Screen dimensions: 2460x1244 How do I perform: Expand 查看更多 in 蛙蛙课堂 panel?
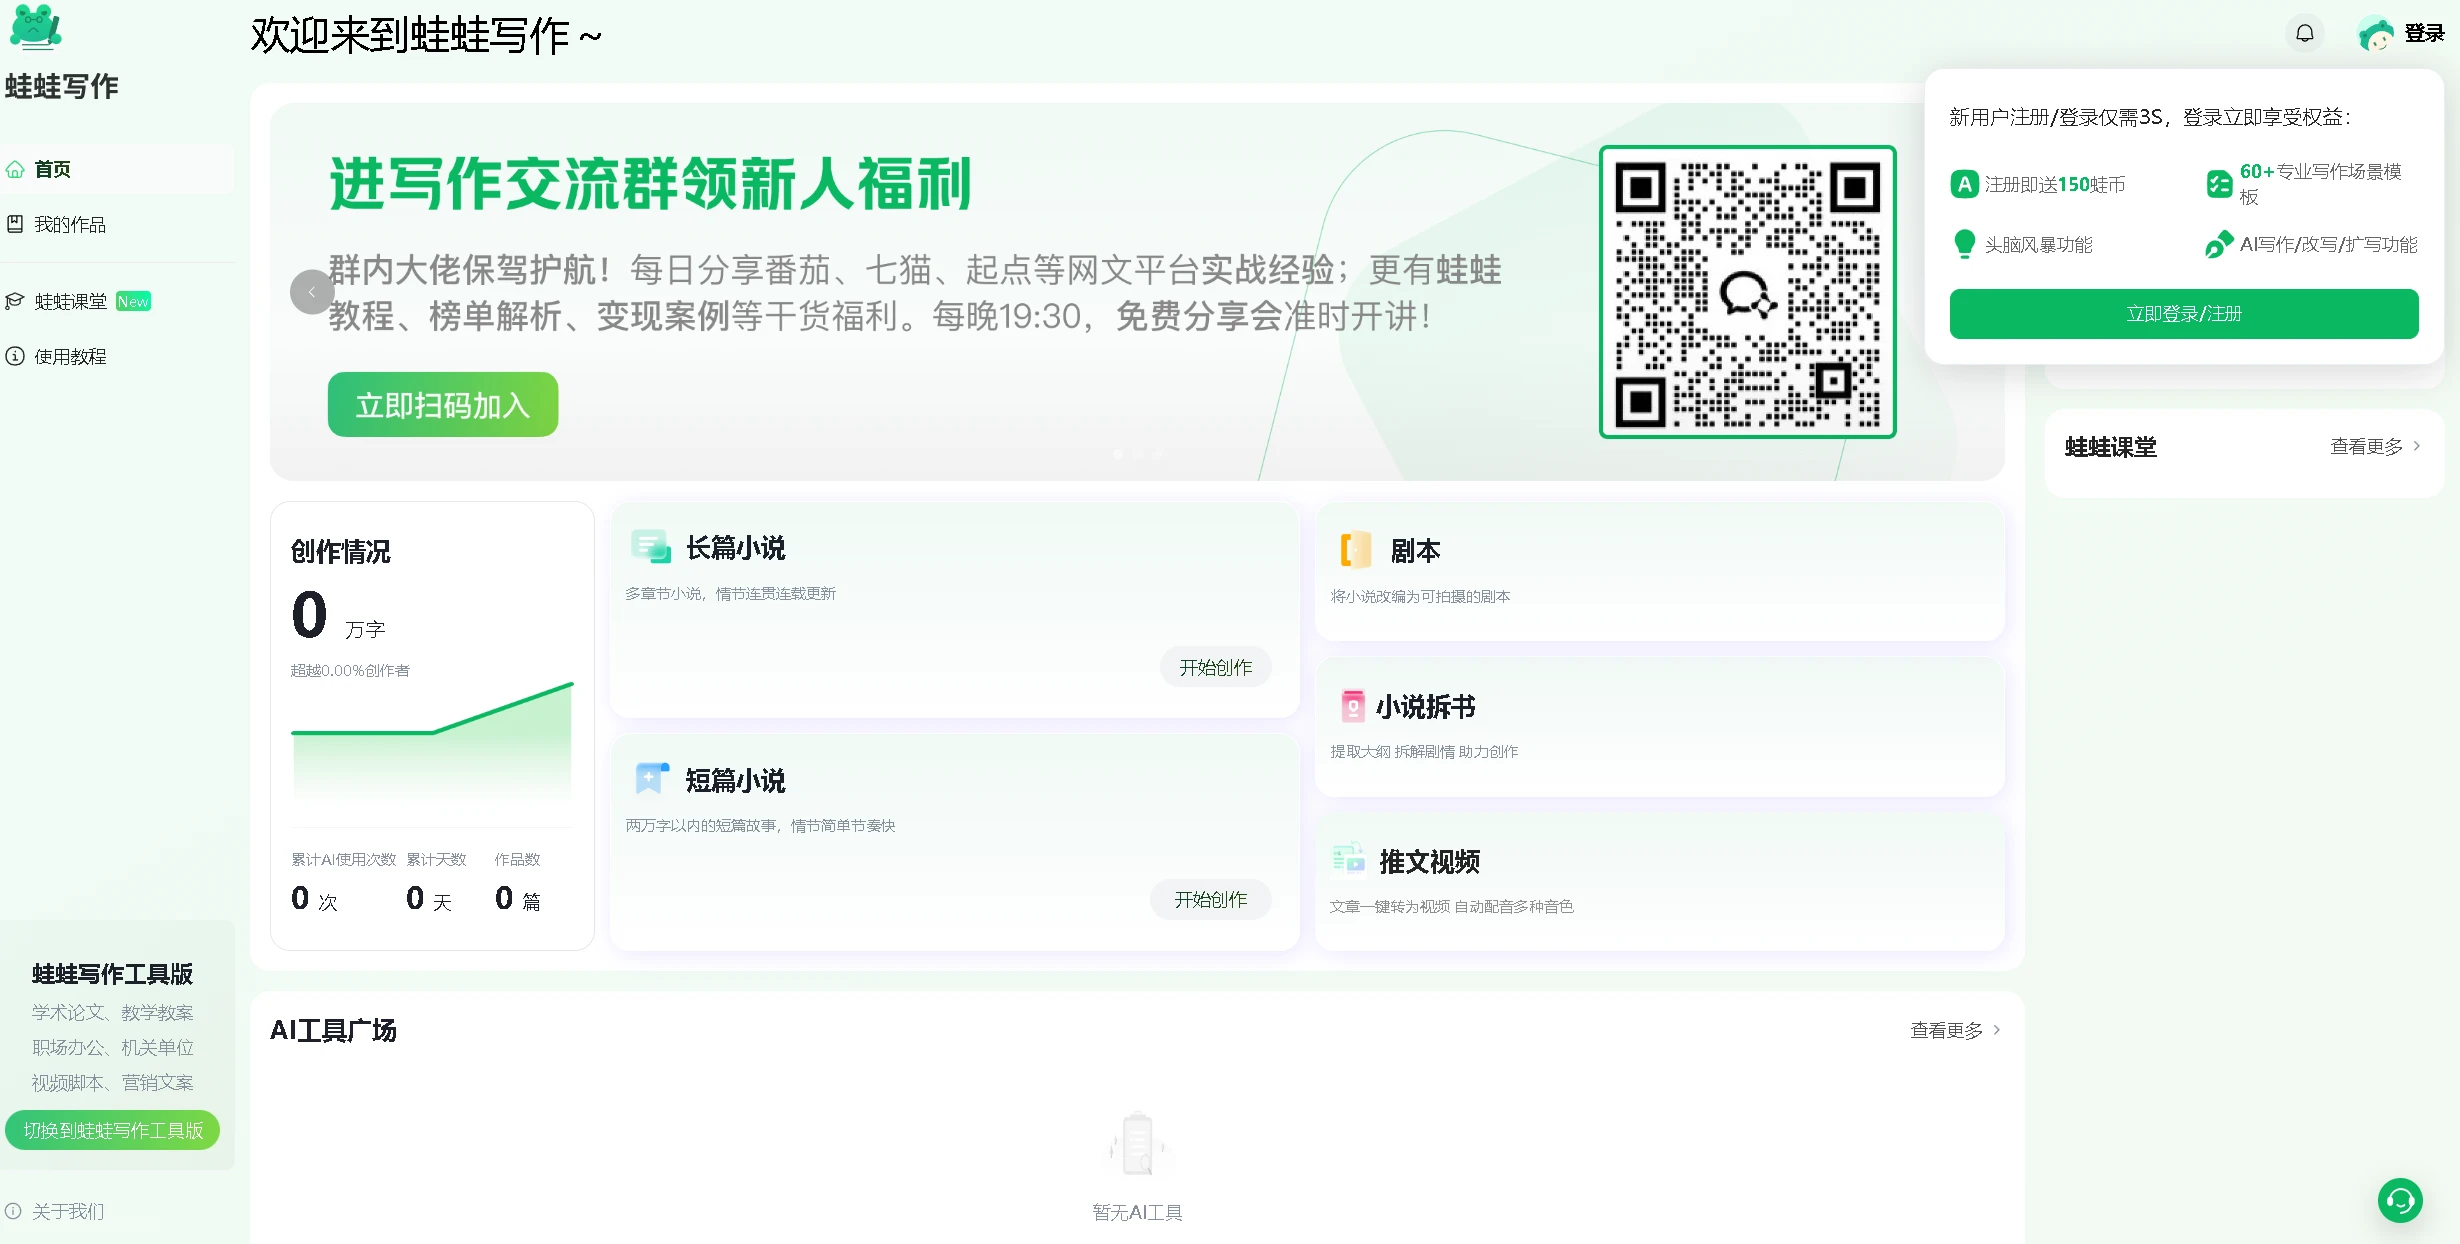pyautogui.click(x=2375, y=447)
